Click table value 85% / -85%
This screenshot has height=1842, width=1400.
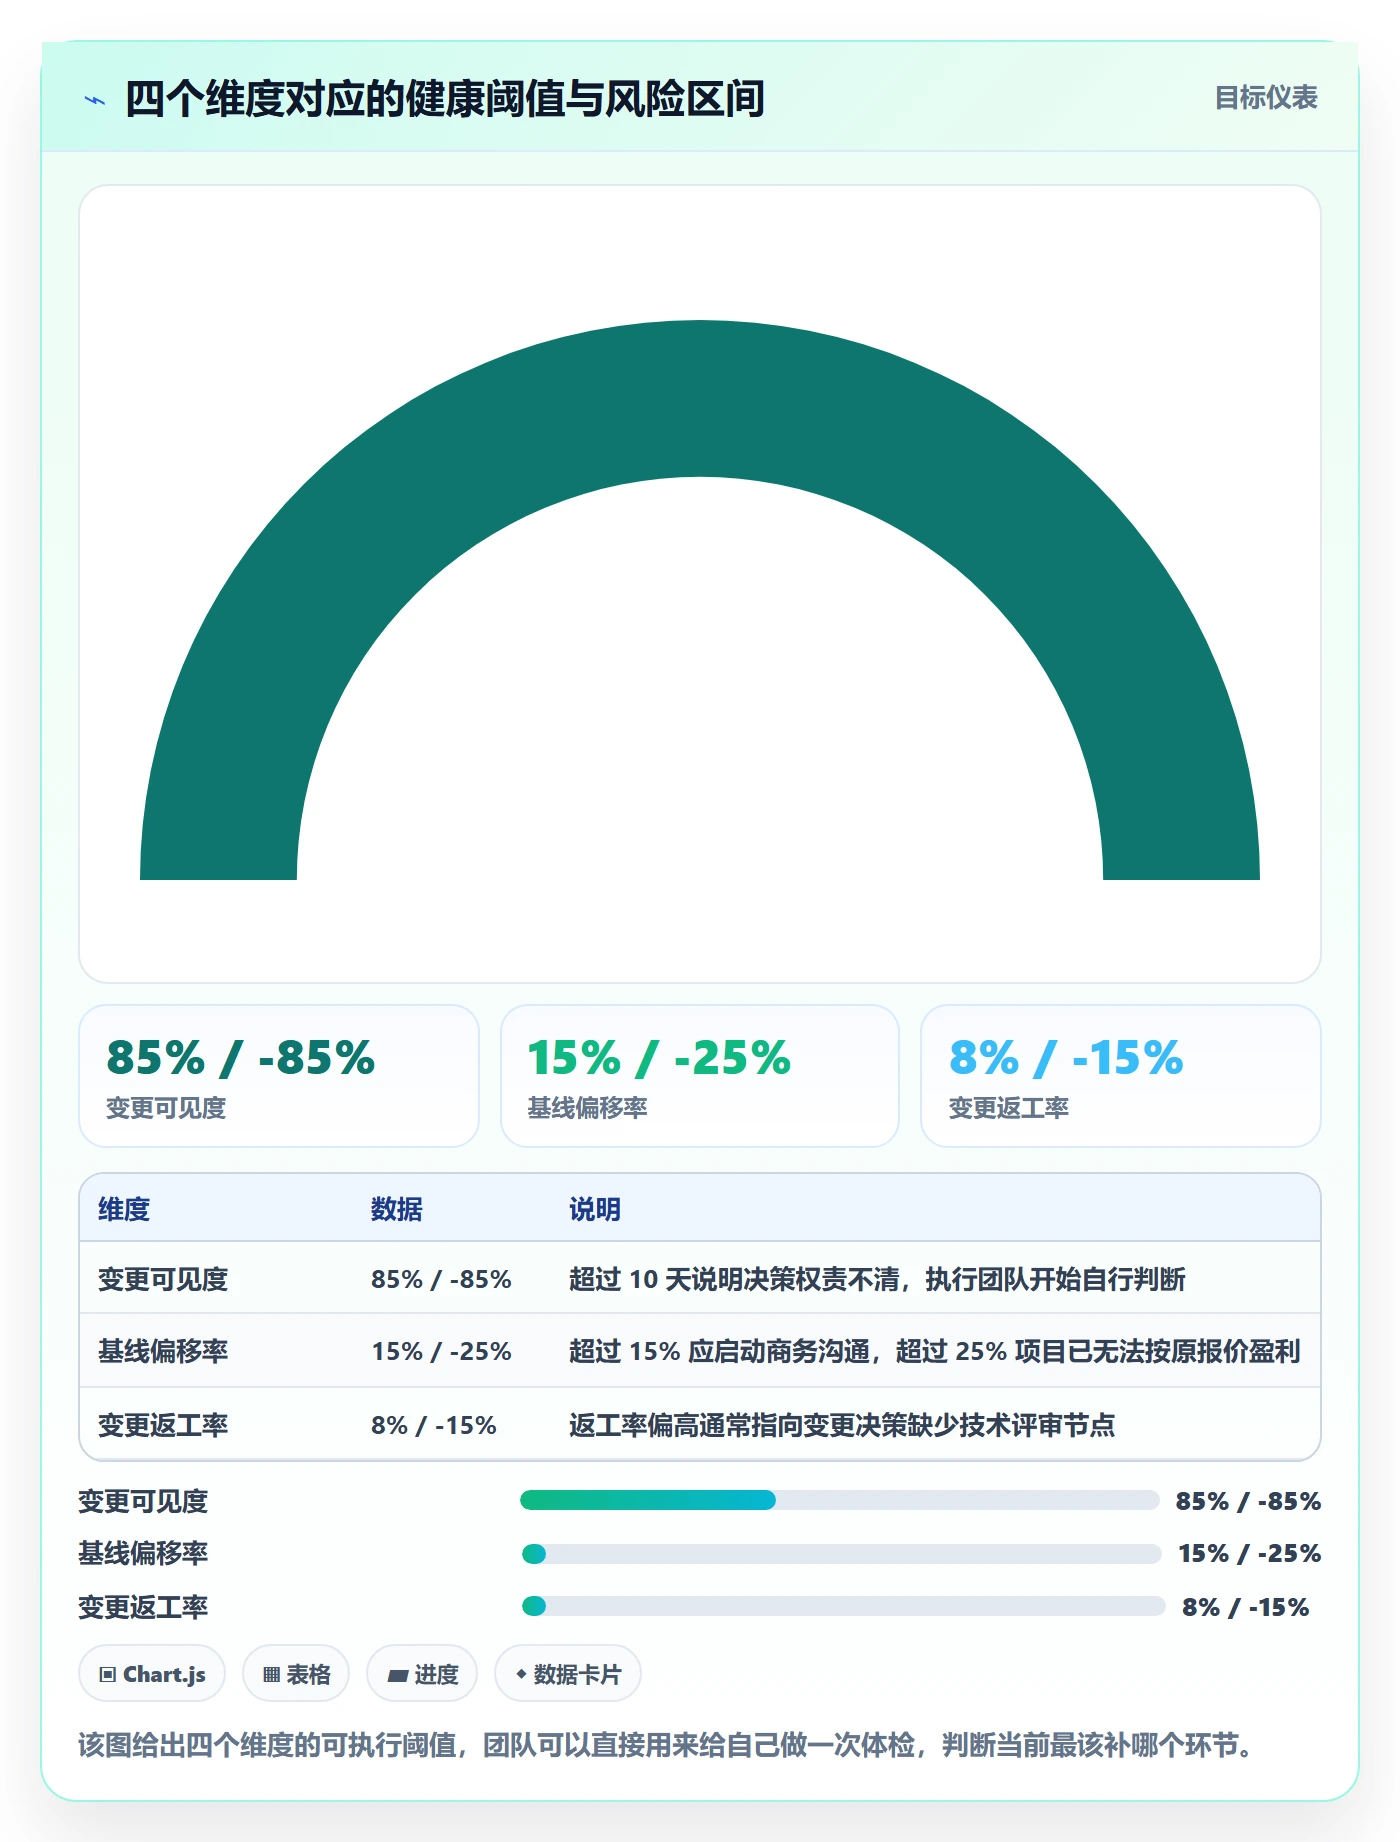click(x=441, y=1279)
